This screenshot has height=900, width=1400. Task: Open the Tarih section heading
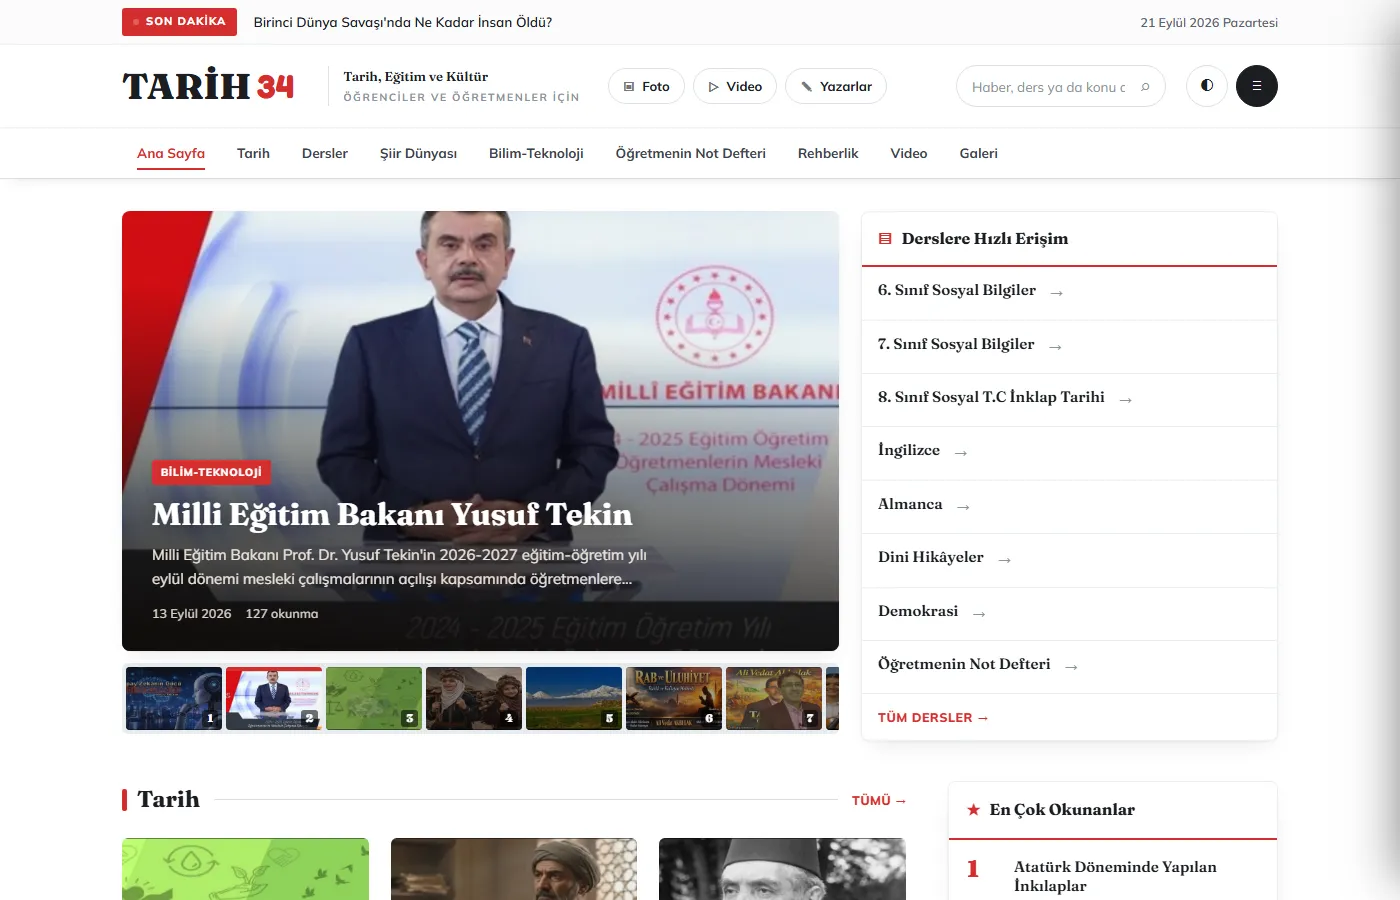tap(168, 799)
